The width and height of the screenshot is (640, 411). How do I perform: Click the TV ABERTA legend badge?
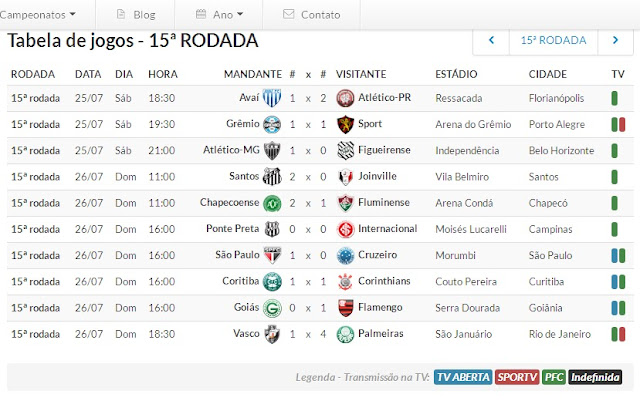click(463, 377)
